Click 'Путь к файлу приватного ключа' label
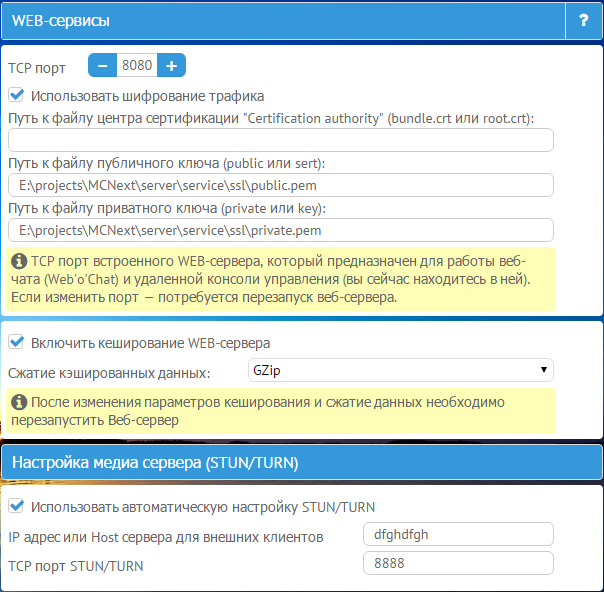Viewport: 604px width, 592px height. coord(167,208)
